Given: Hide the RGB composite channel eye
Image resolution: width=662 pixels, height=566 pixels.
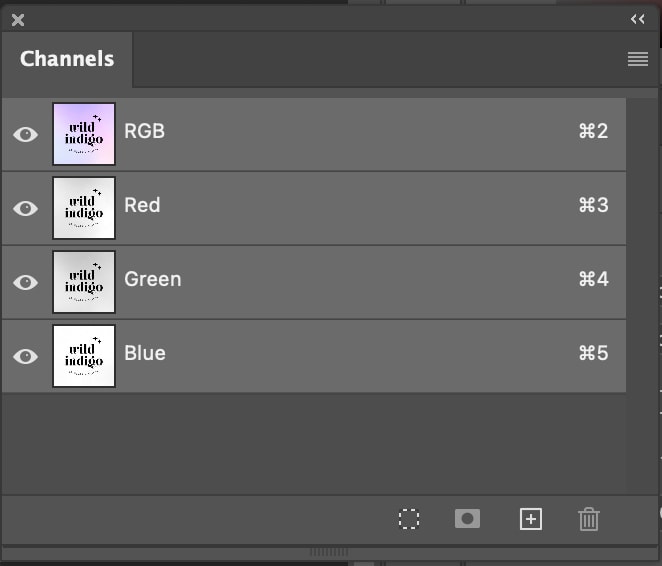Looking at the screenshot, I should pyautogui.click(x=26, y=134).
